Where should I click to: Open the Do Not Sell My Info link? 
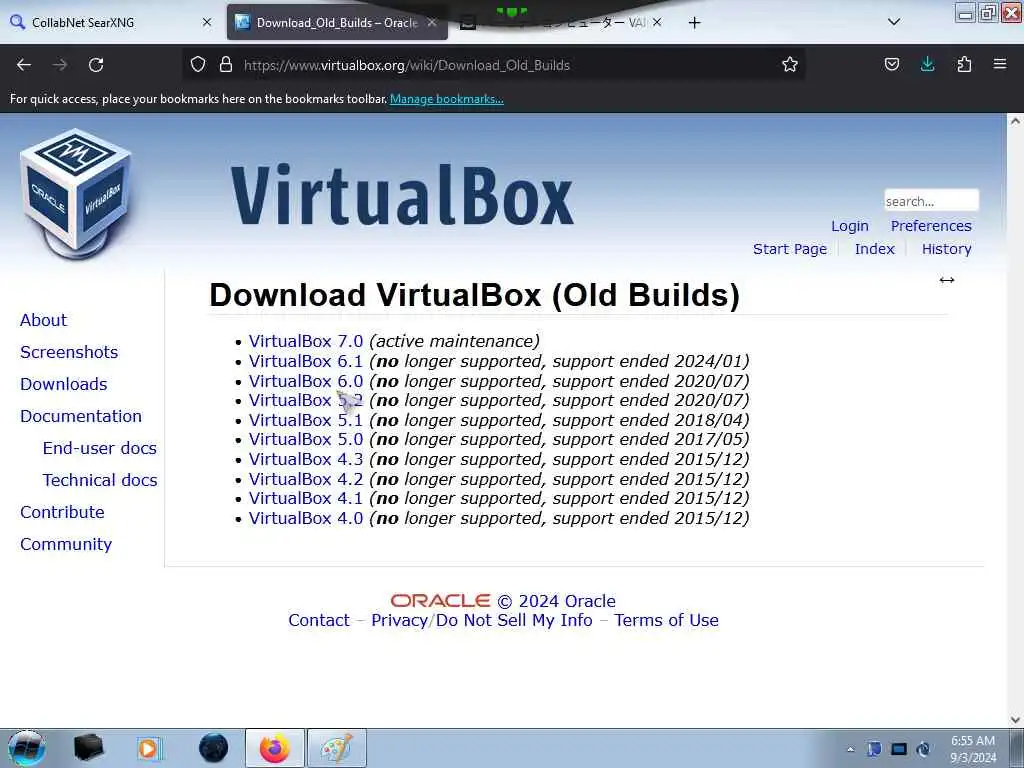click(514, 620)
